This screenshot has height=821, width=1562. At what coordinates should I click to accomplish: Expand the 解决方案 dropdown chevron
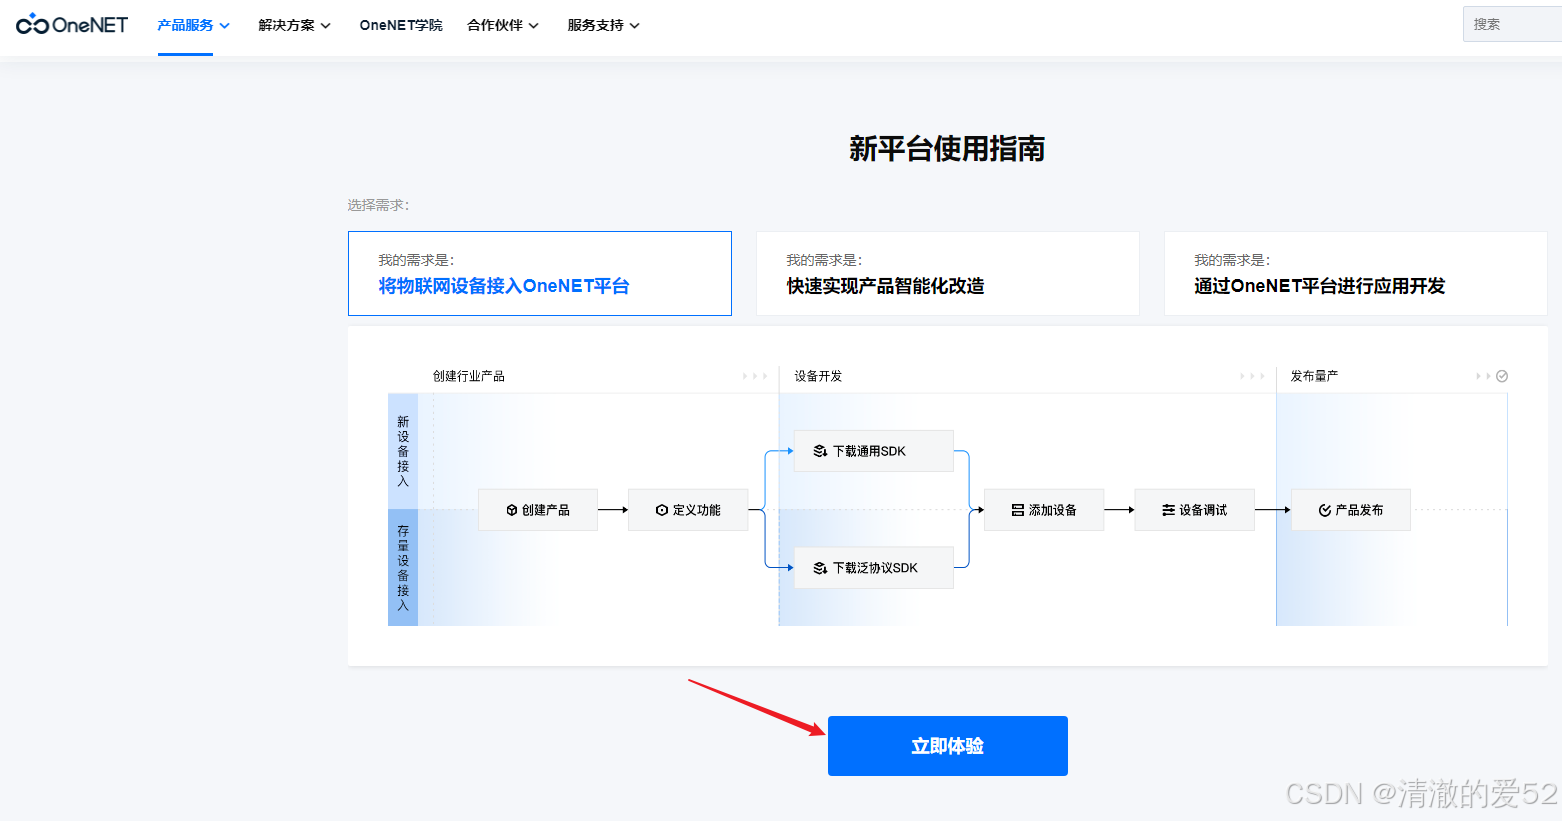326,26
